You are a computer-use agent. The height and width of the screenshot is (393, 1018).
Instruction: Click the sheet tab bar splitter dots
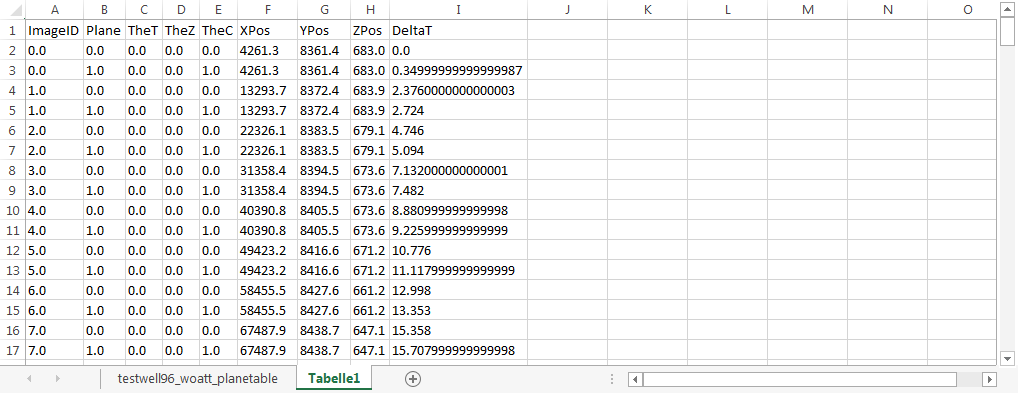612,379
